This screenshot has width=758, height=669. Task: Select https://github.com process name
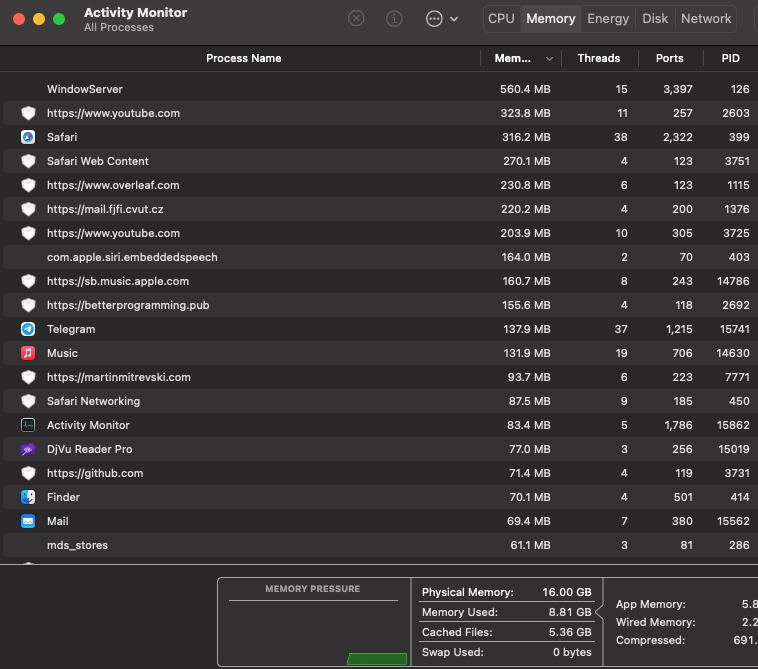(x=95, y=473)
